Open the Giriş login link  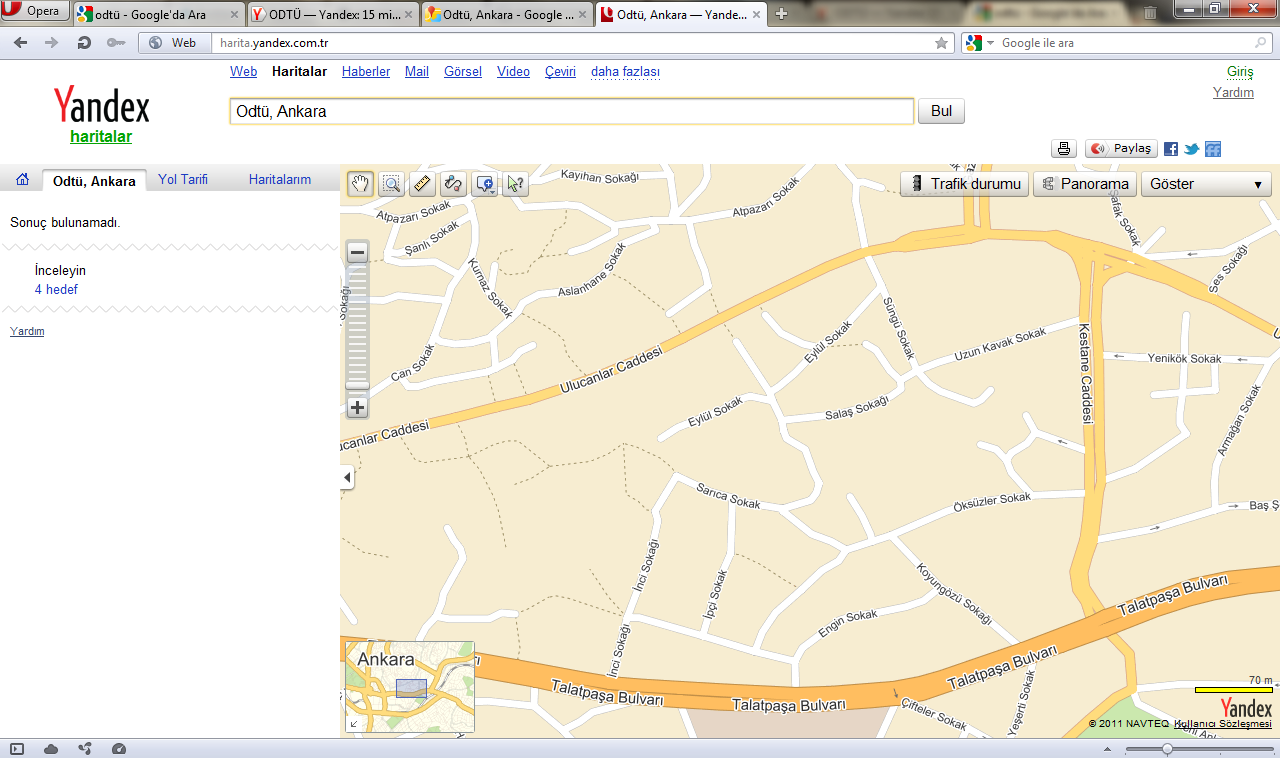(x=1240, y=72)
